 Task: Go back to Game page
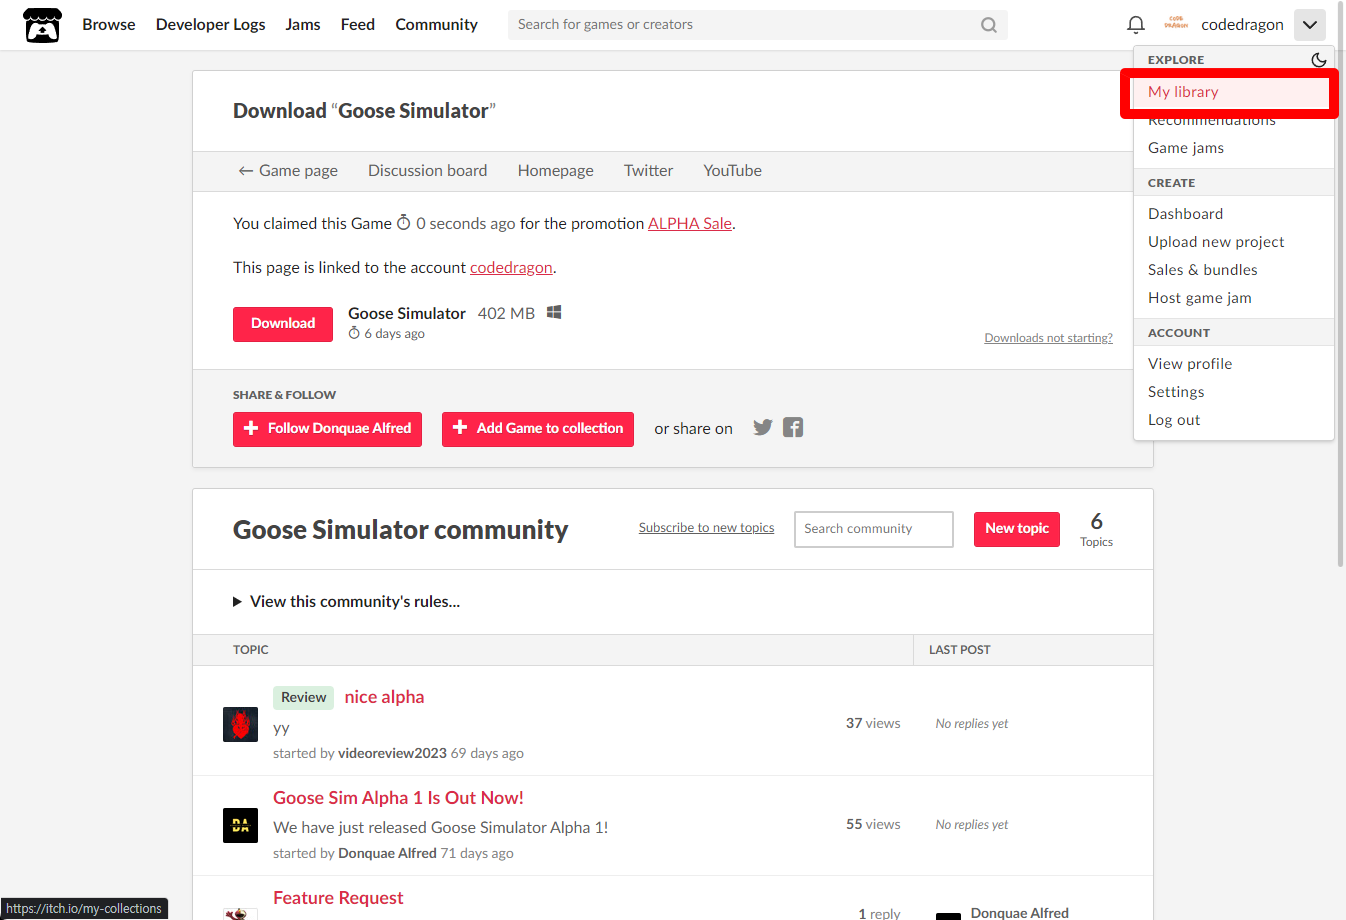tap(288, 171)
